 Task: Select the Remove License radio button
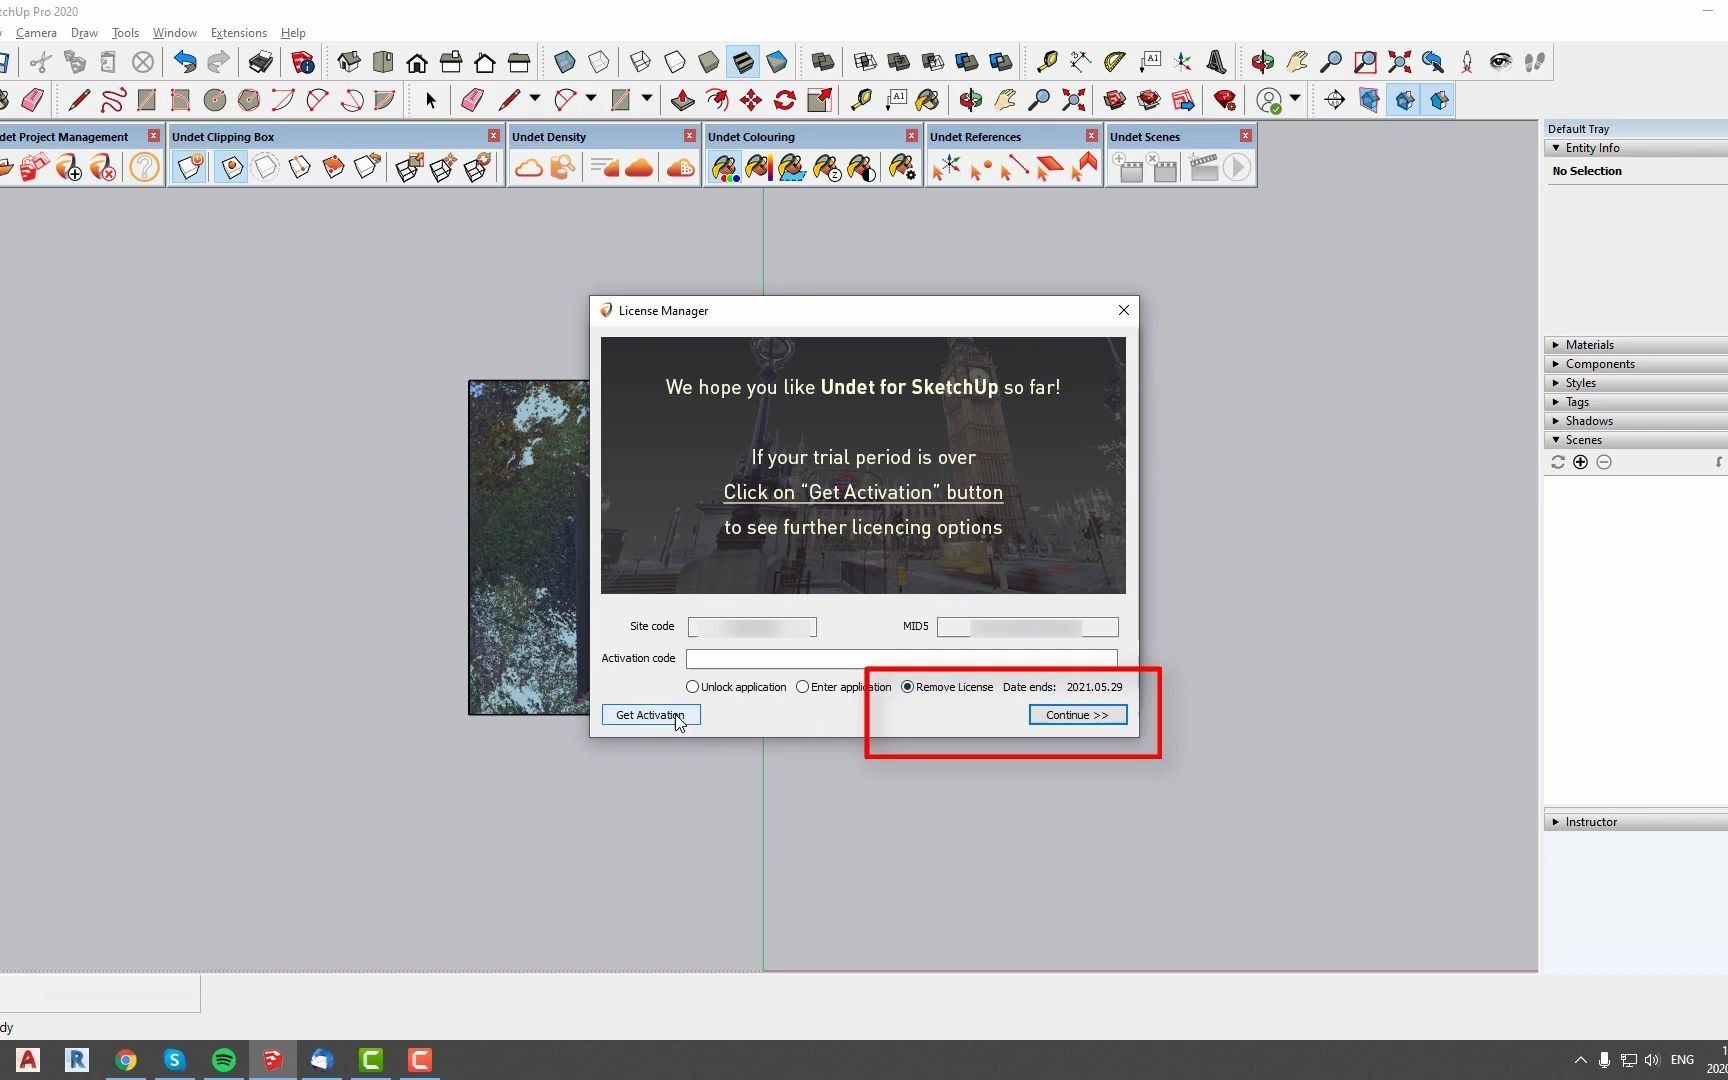(907, 687)
